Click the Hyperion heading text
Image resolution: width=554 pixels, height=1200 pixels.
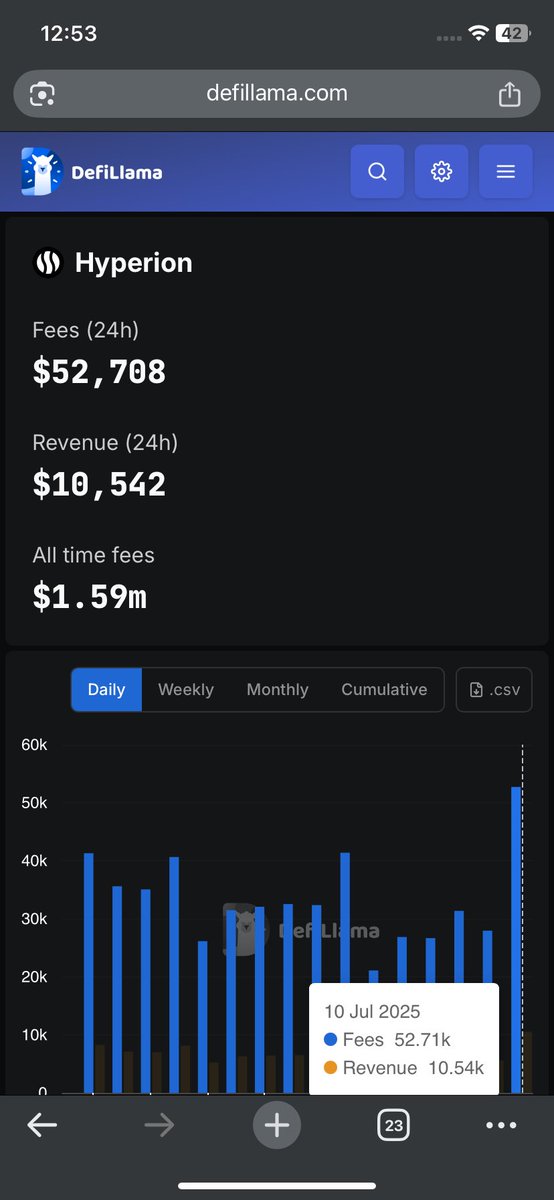coord(134,263)
